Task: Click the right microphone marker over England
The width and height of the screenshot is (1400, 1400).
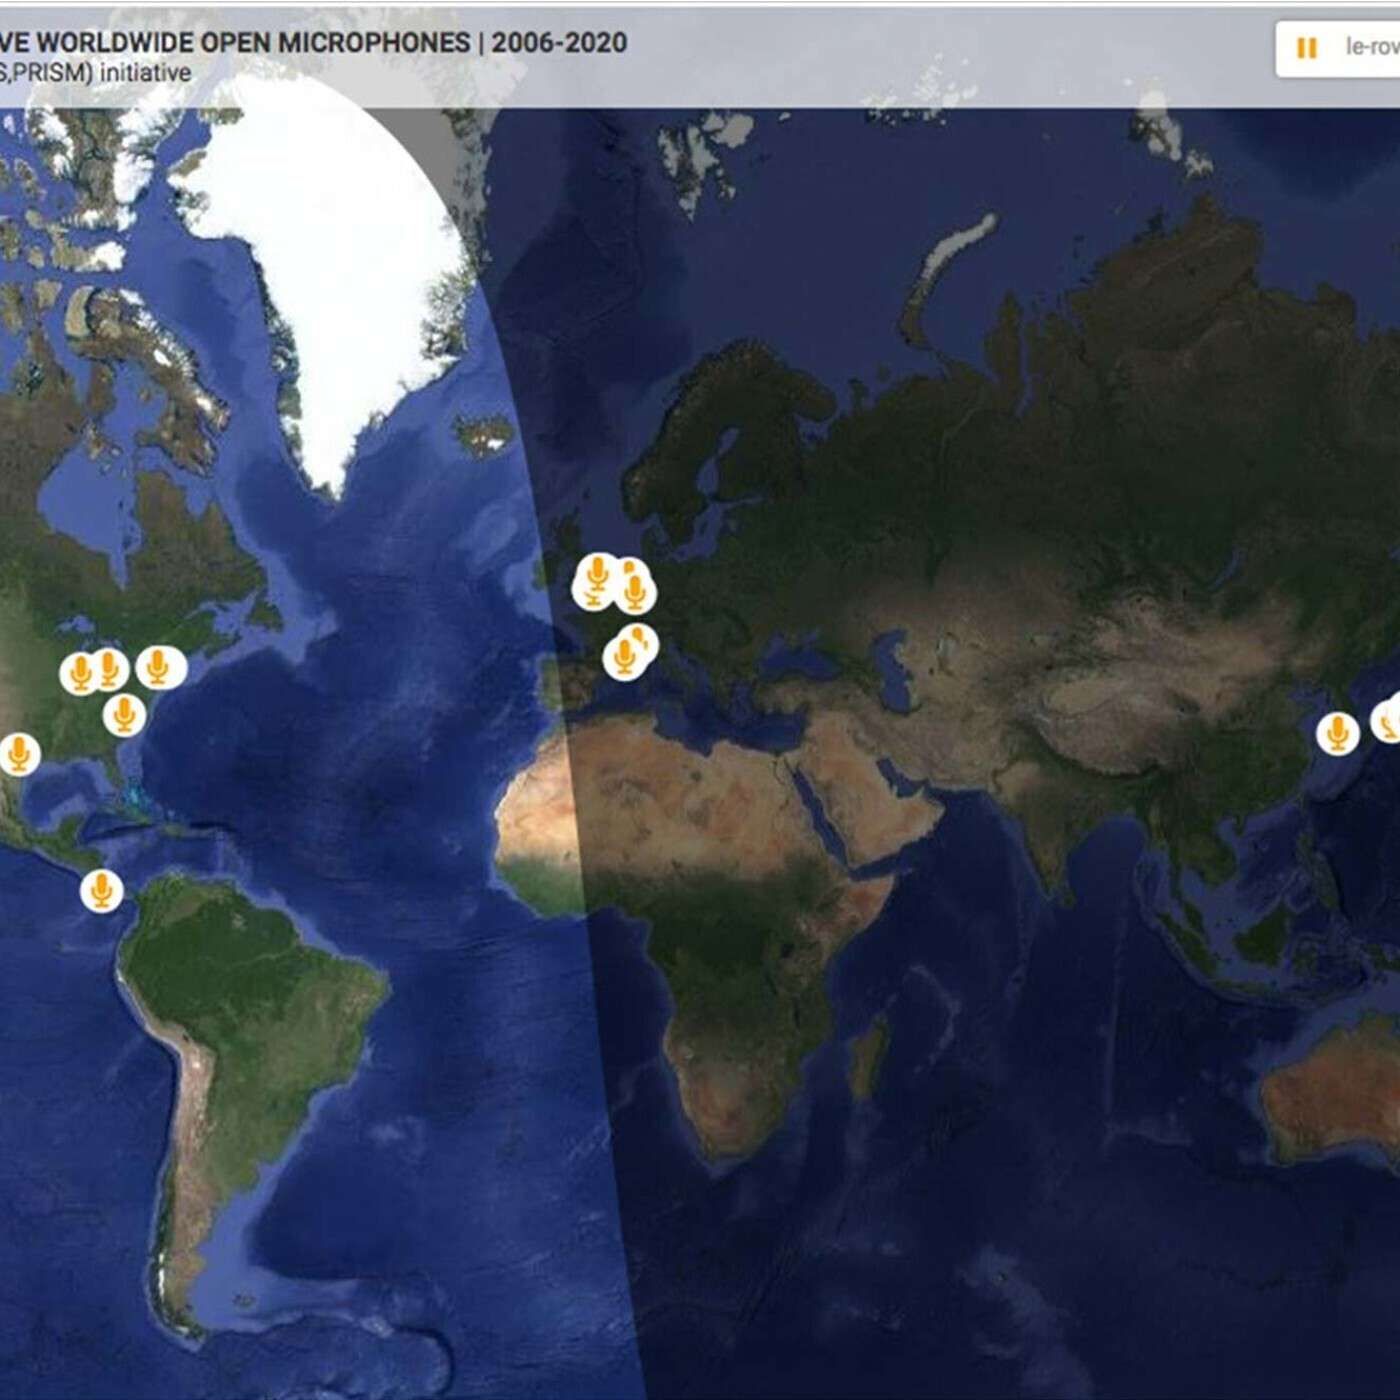Action: point(634,591)
